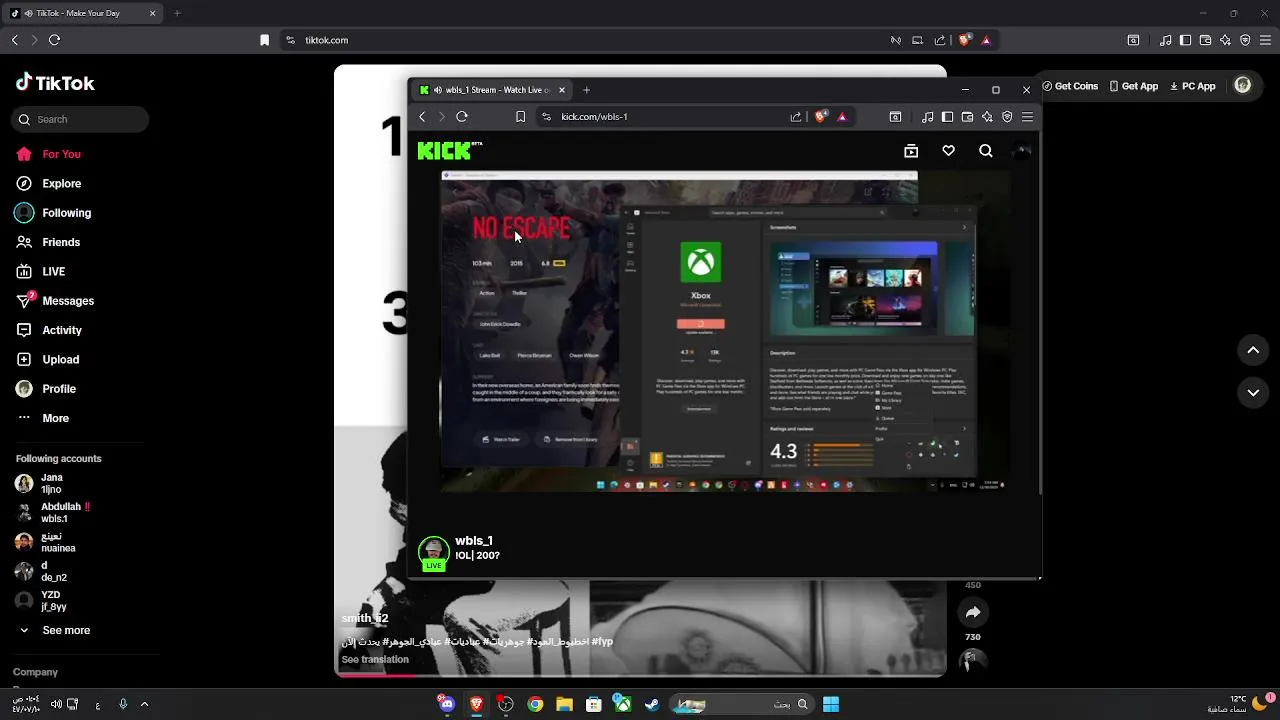Open nuainea following account
This screenshot has width=1280, height=720.
pyautogui.click(x=46, y=542)
